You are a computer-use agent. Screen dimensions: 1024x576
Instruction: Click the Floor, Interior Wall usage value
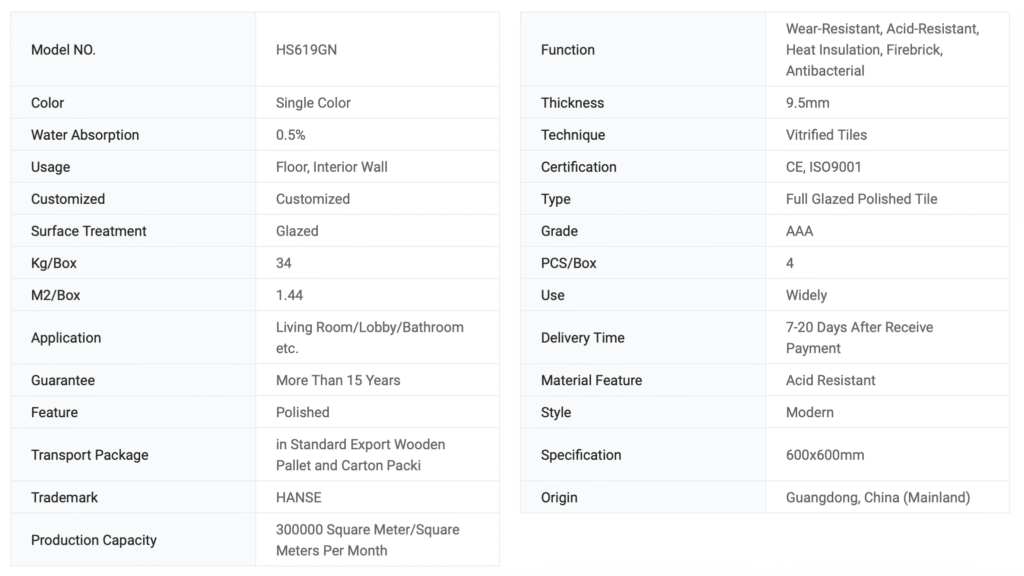tap(331, 167)
